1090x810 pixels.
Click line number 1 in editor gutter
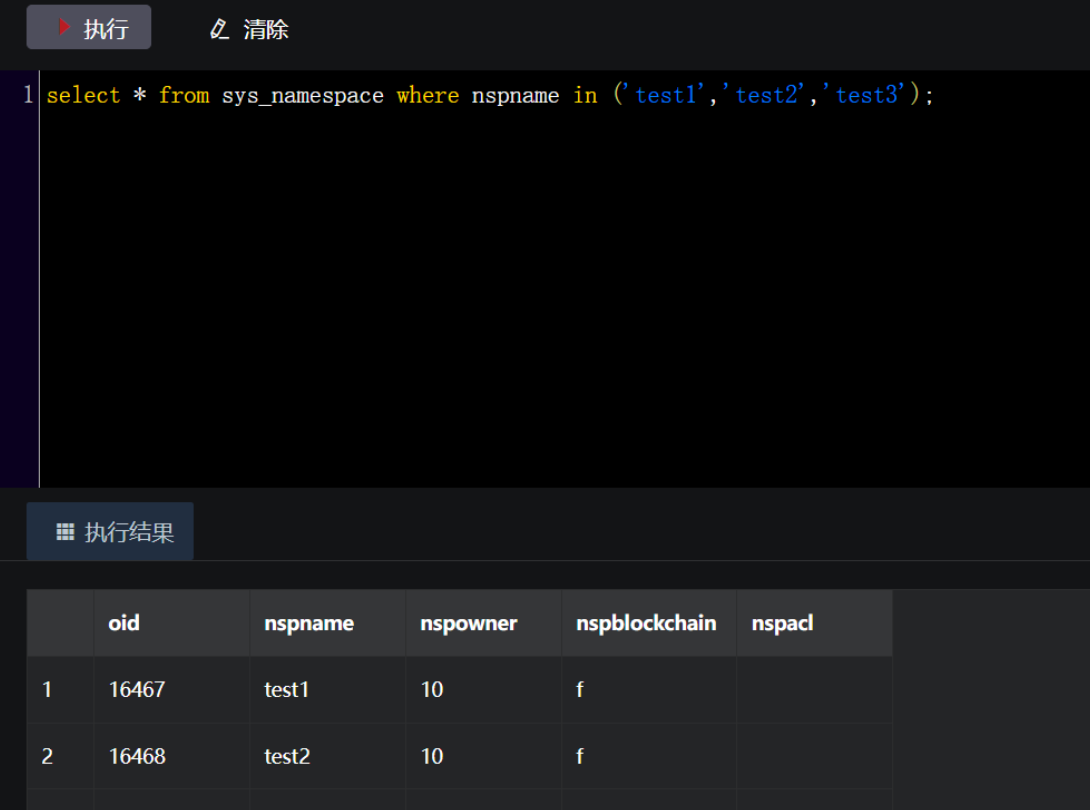tap(27, 96)
